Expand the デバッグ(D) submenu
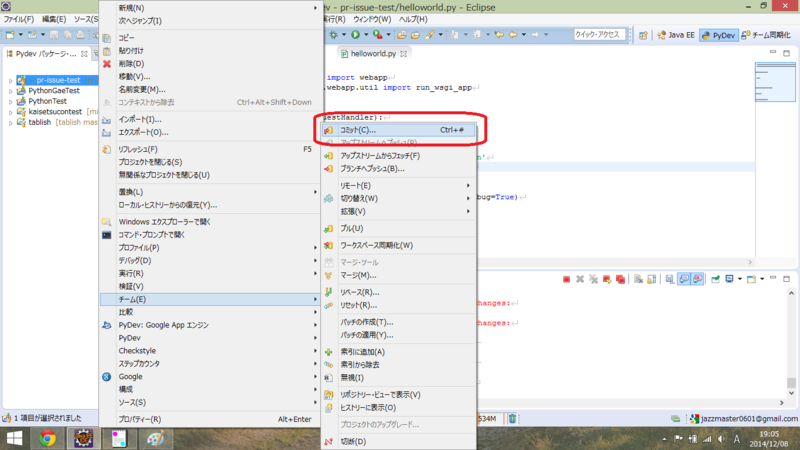800x450 pixels. click(x=210, y=261)
